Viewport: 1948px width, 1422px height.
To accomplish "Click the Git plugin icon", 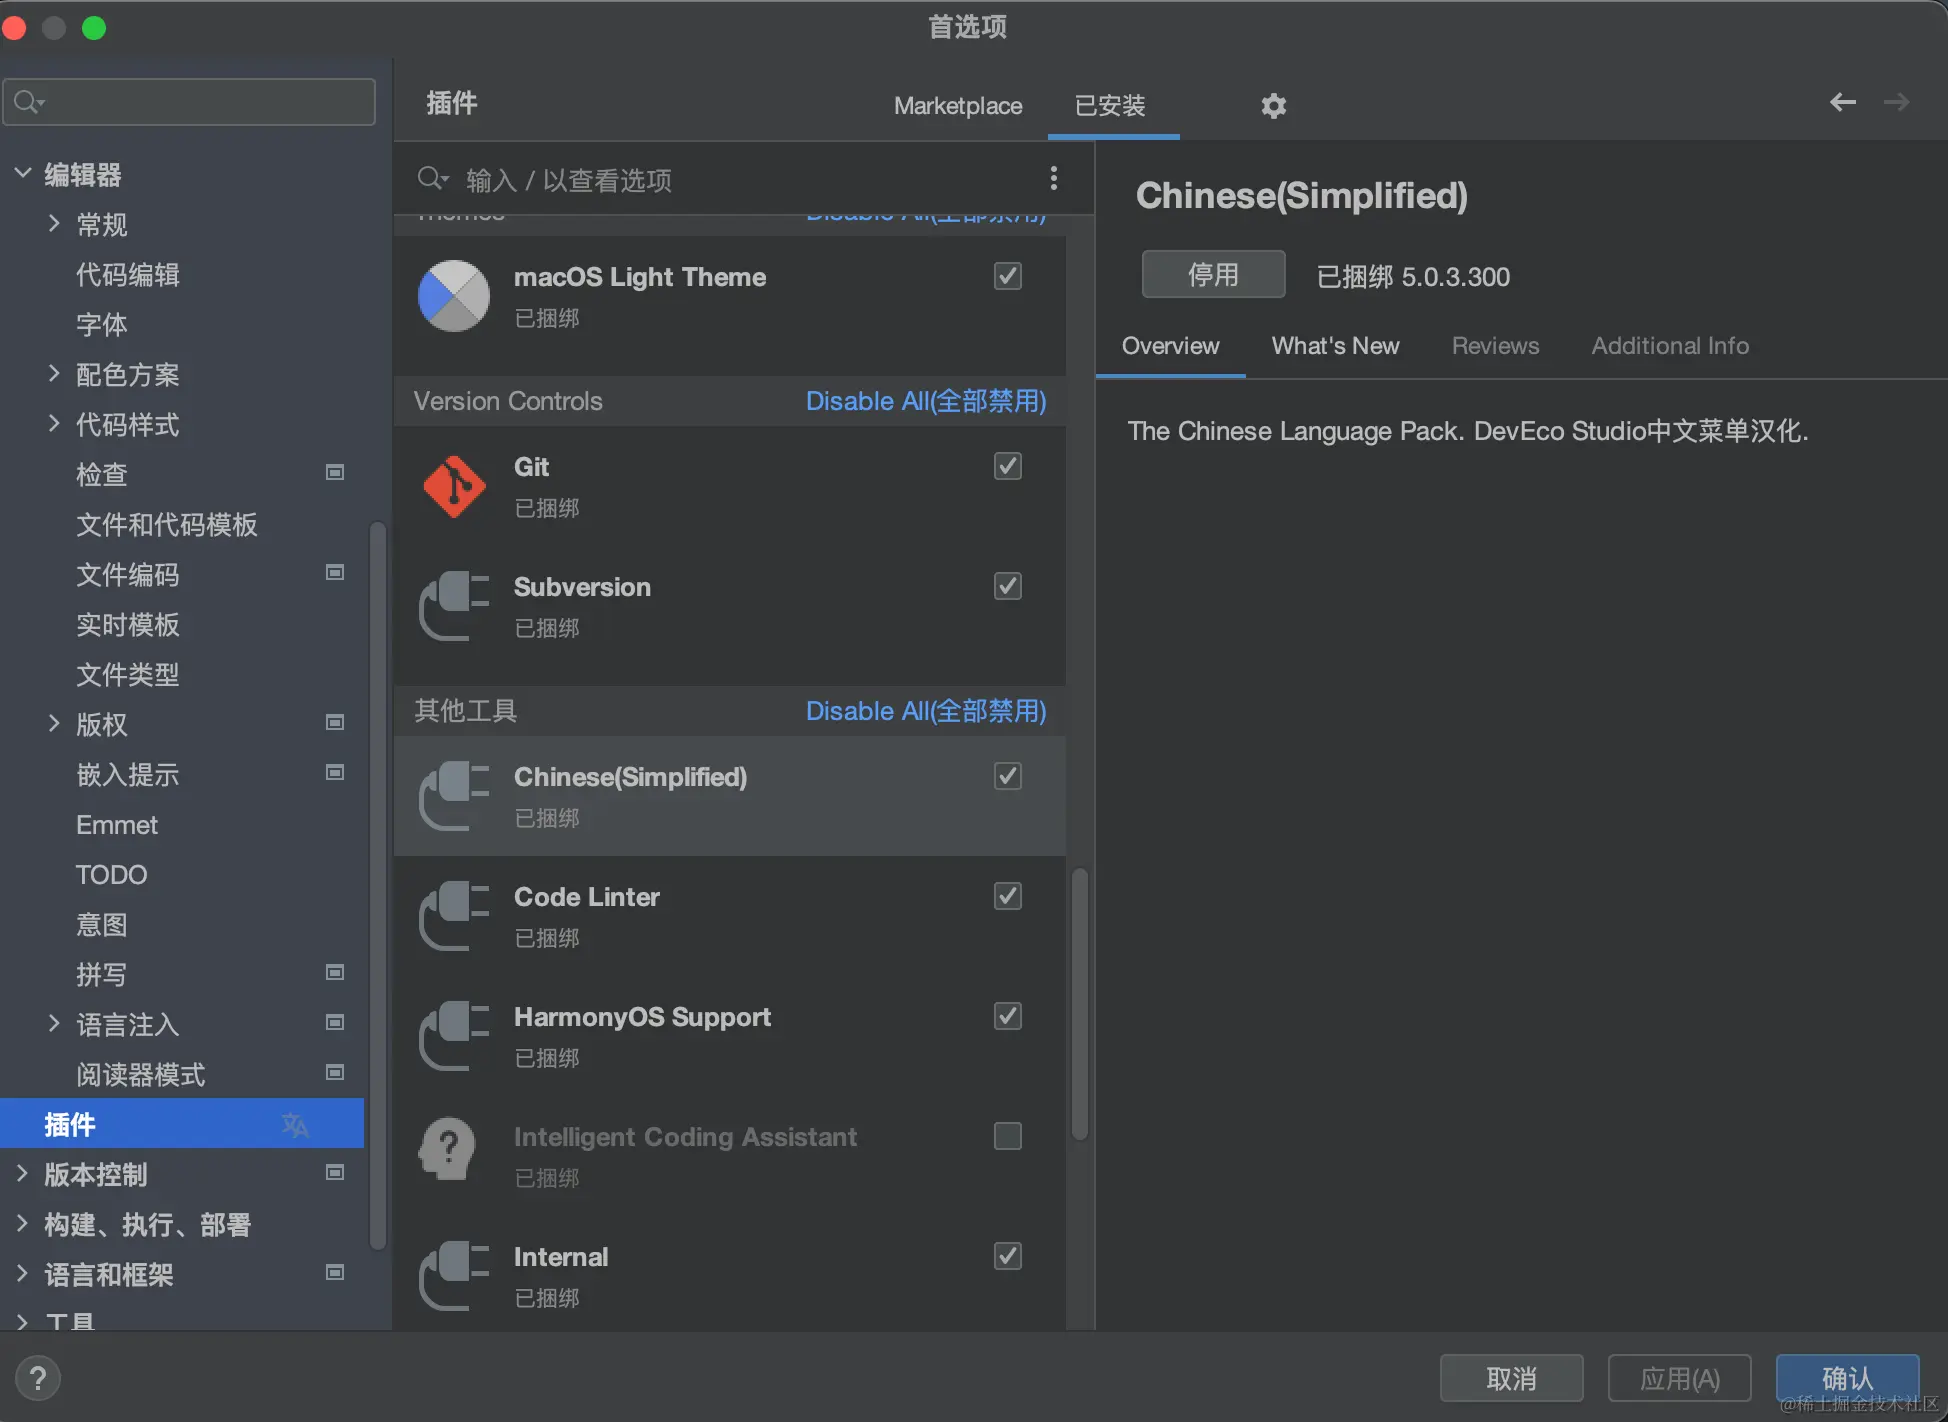I will click(454, 487).
